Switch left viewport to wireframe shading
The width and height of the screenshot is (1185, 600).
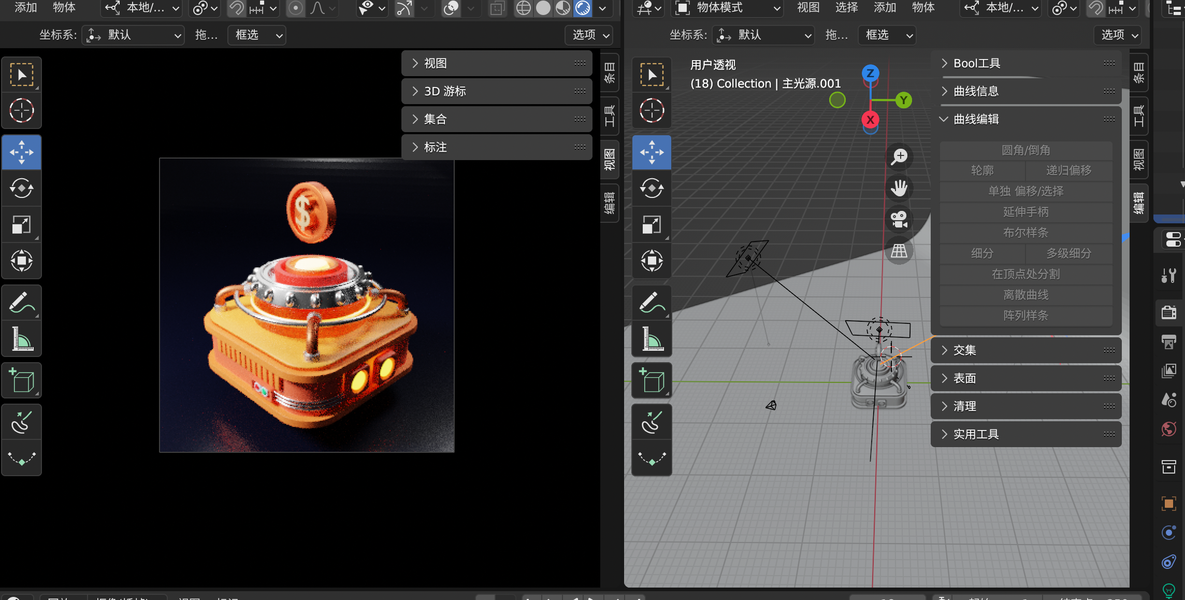point(523,8)
